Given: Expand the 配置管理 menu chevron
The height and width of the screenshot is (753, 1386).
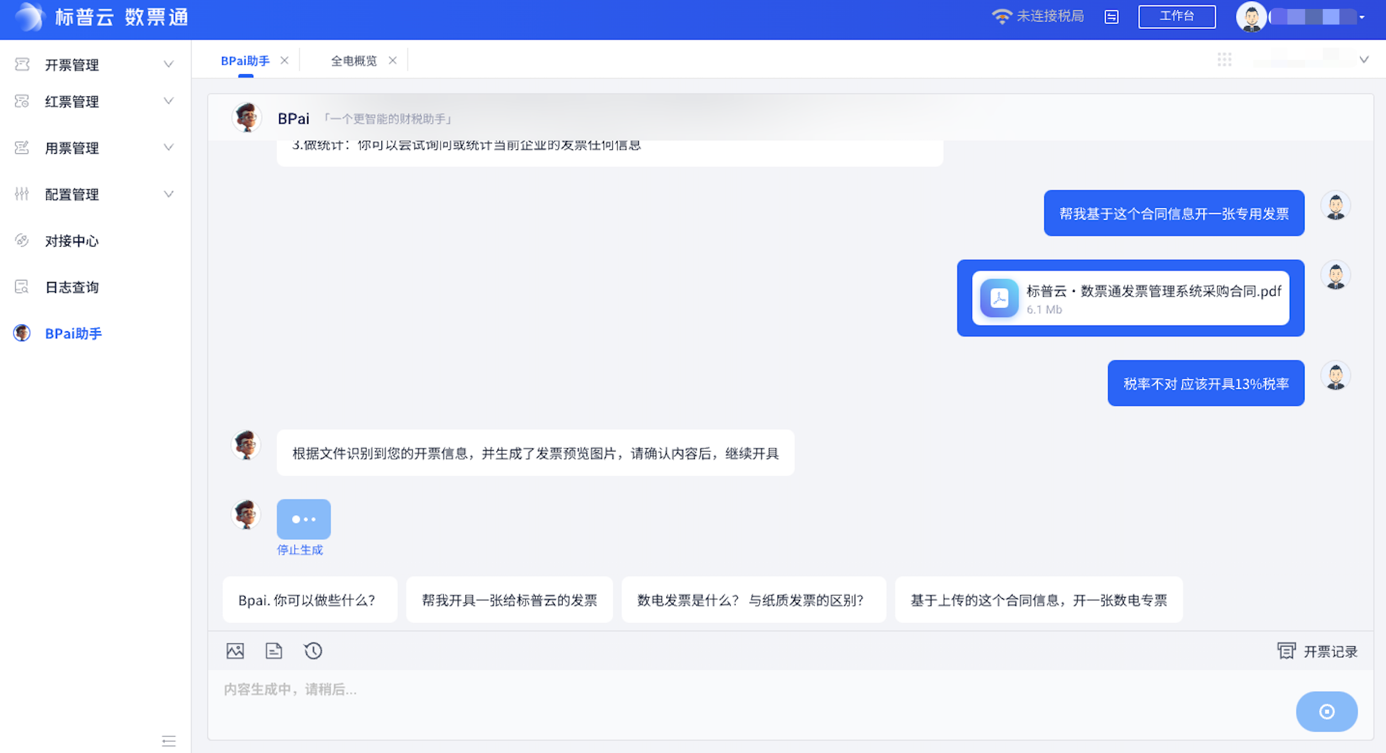Looking at the screenshot, I should (168, 194).
